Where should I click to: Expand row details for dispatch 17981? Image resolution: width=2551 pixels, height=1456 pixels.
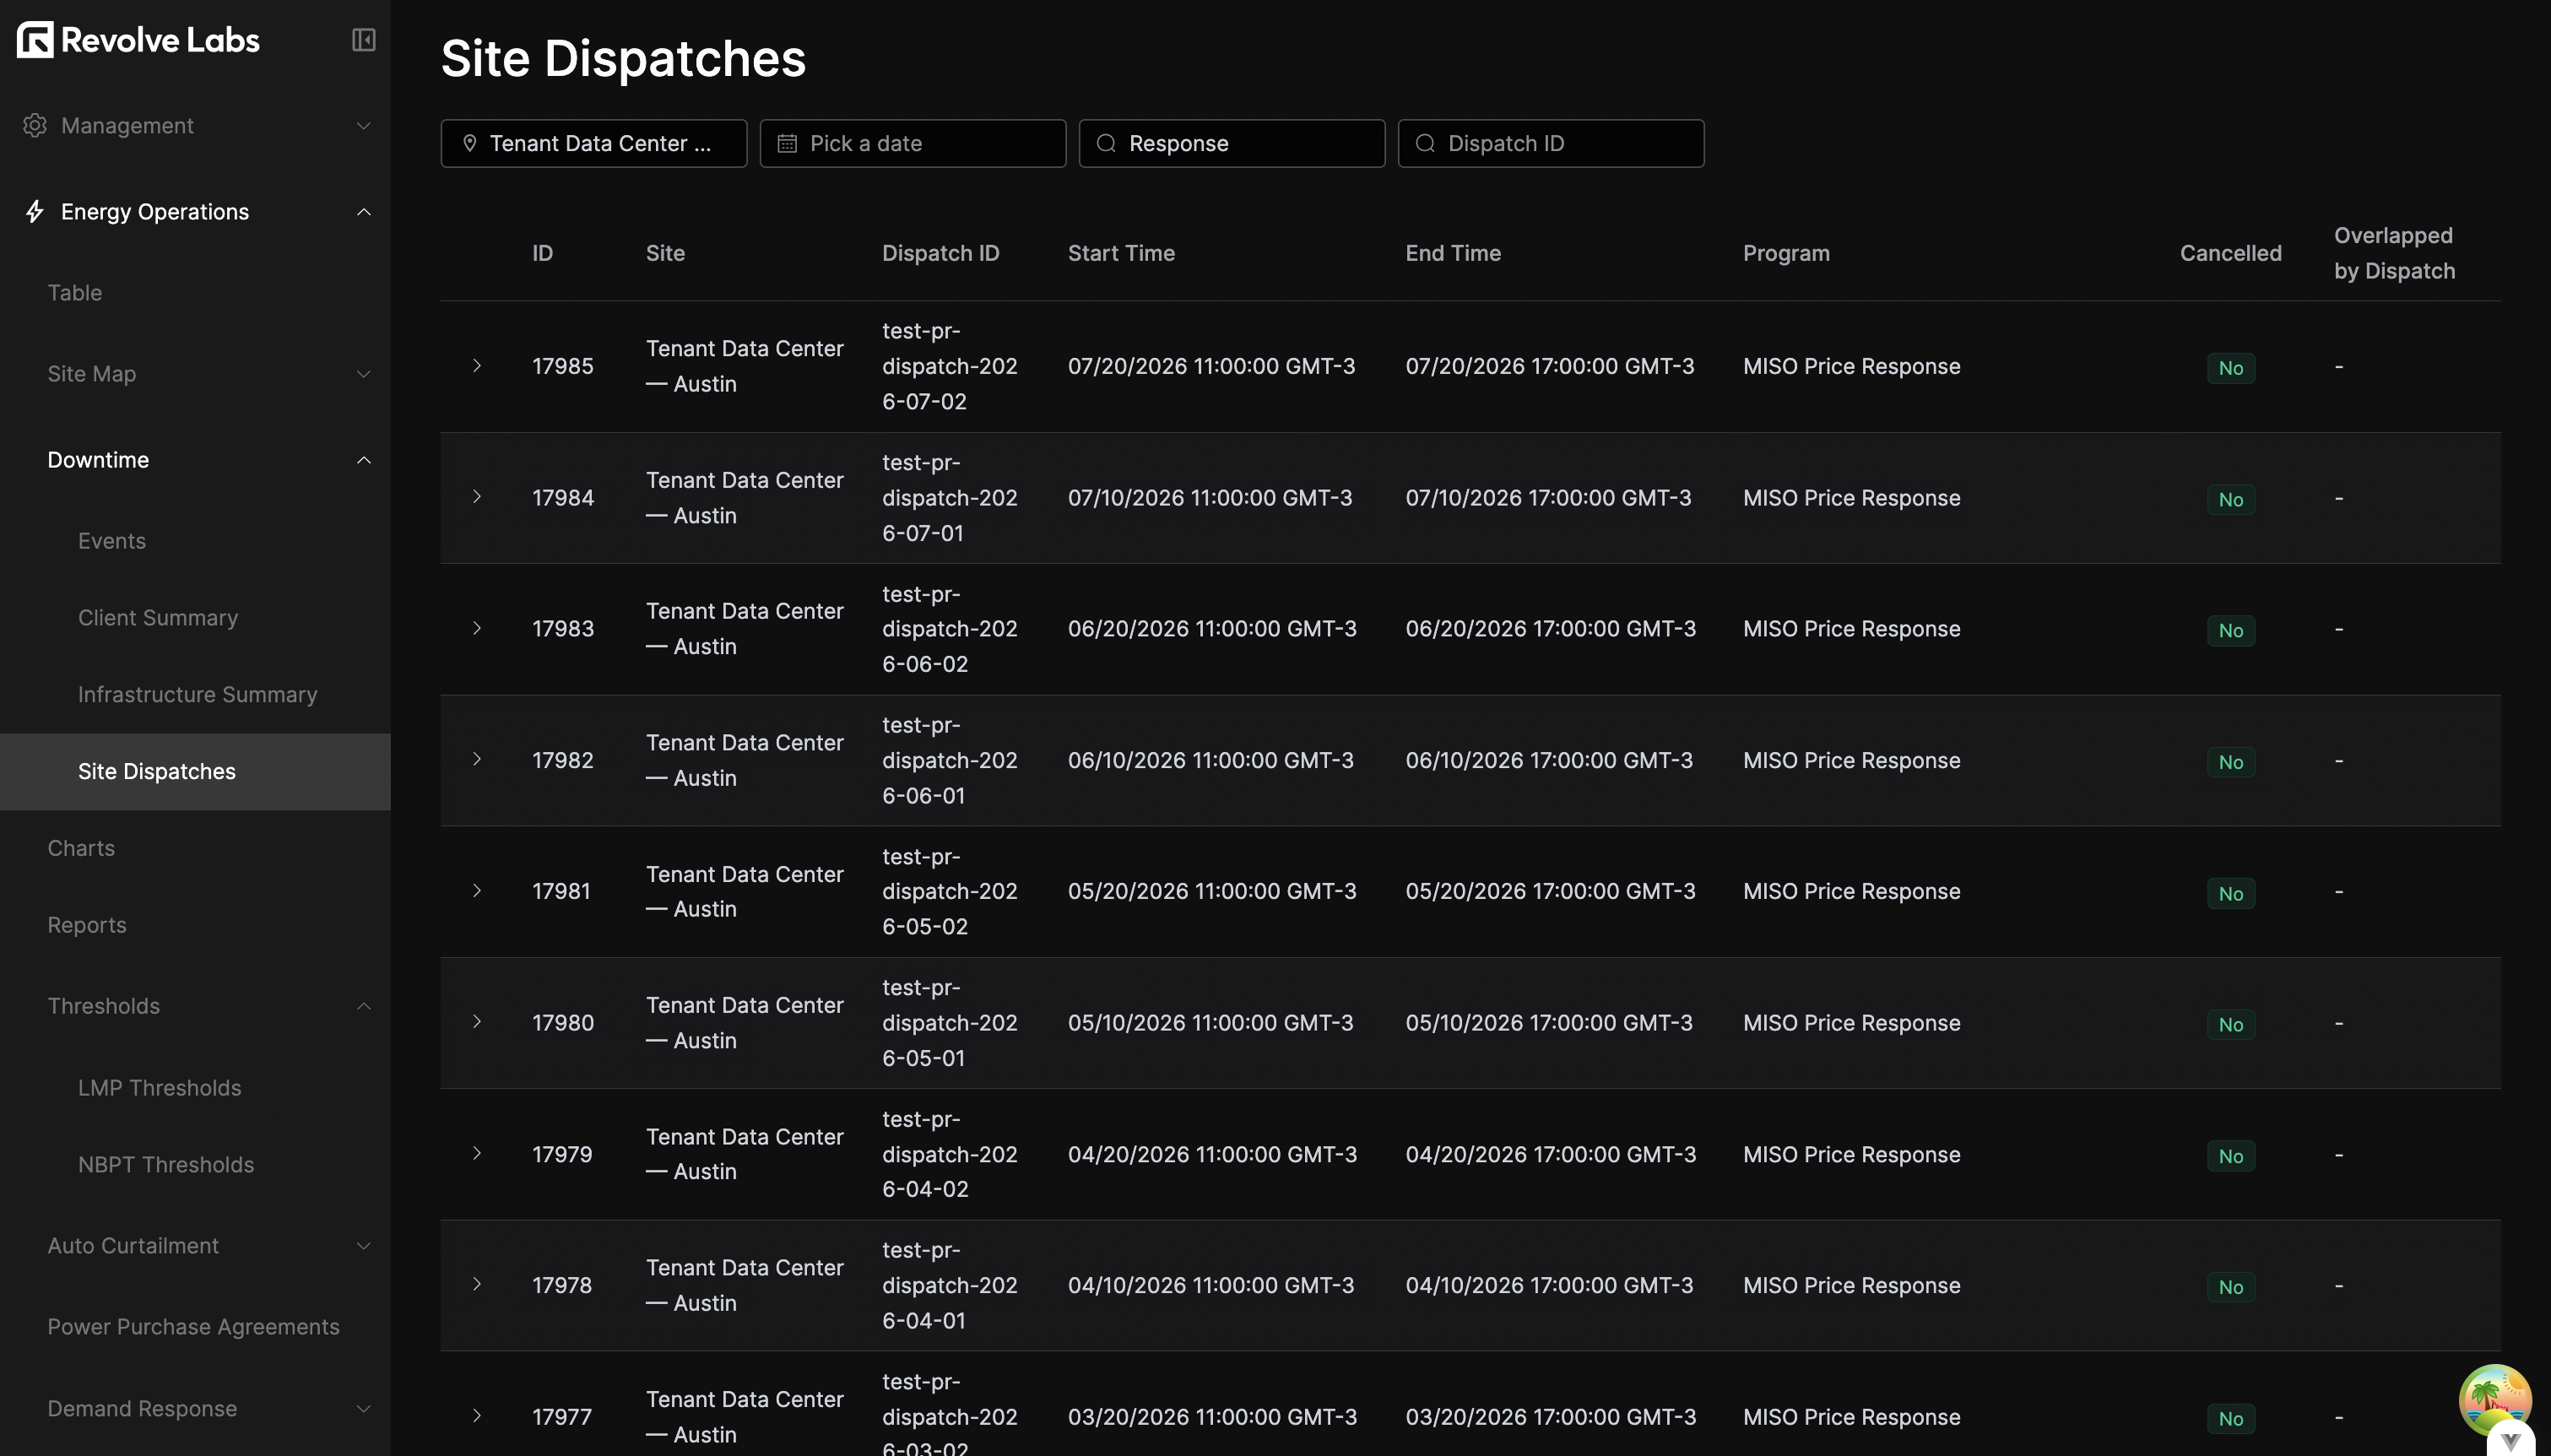coord(477,891)
